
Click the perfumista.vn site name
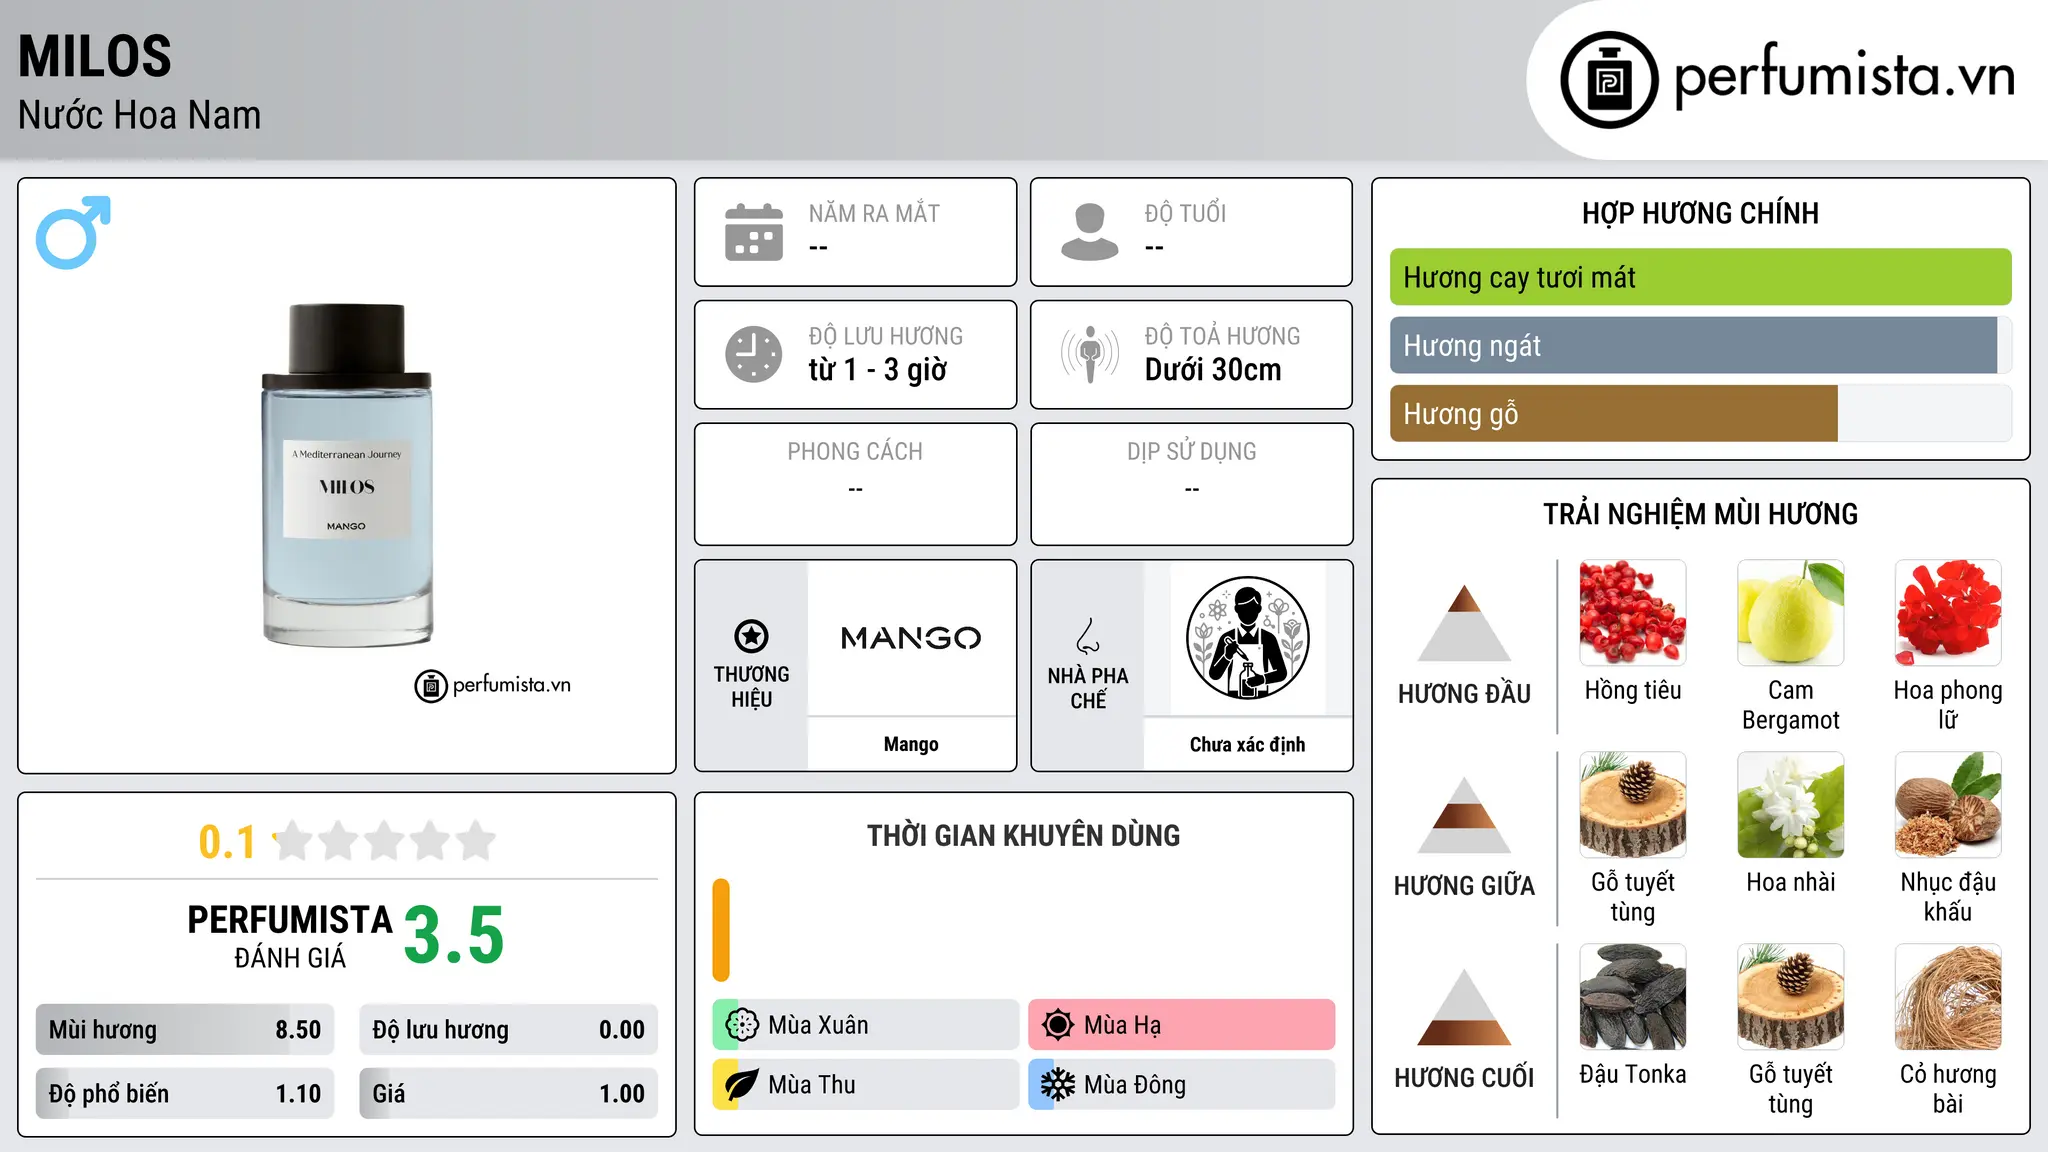pyautogui.click(x=1845, y=76)
